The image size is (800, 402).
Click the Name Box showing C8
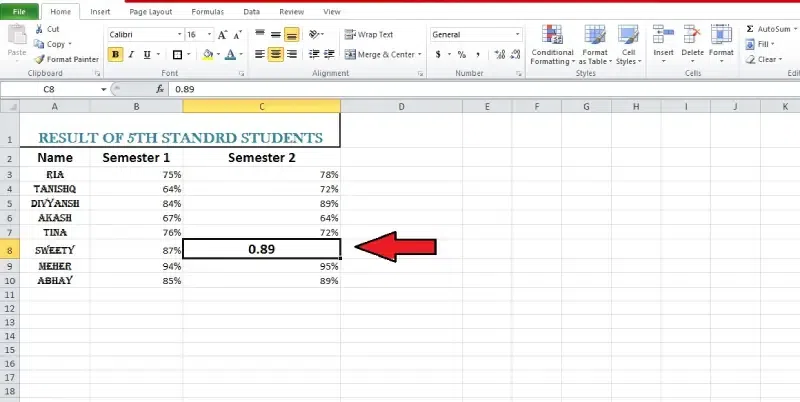pyautogui.click(x=49, y=89)
